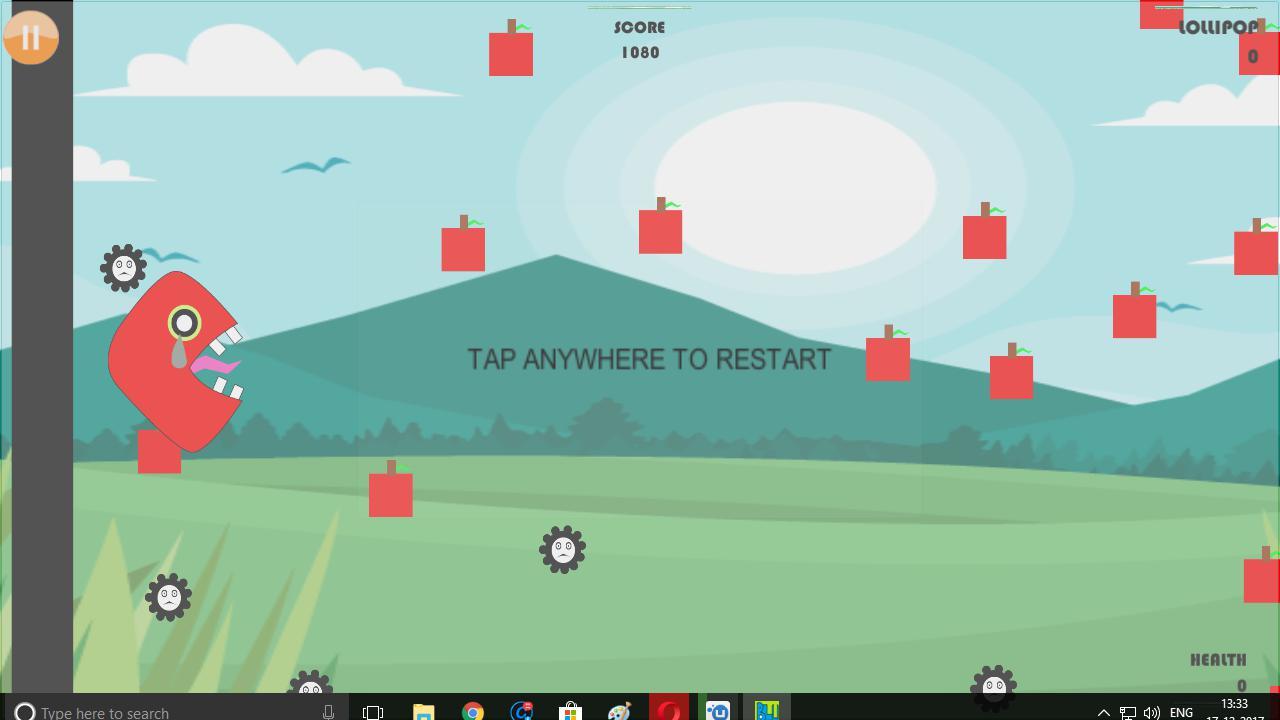Viewport: 1280px width, 720px height.
Task: Expand the hidden system tray icons
Action: (1103, 713)
